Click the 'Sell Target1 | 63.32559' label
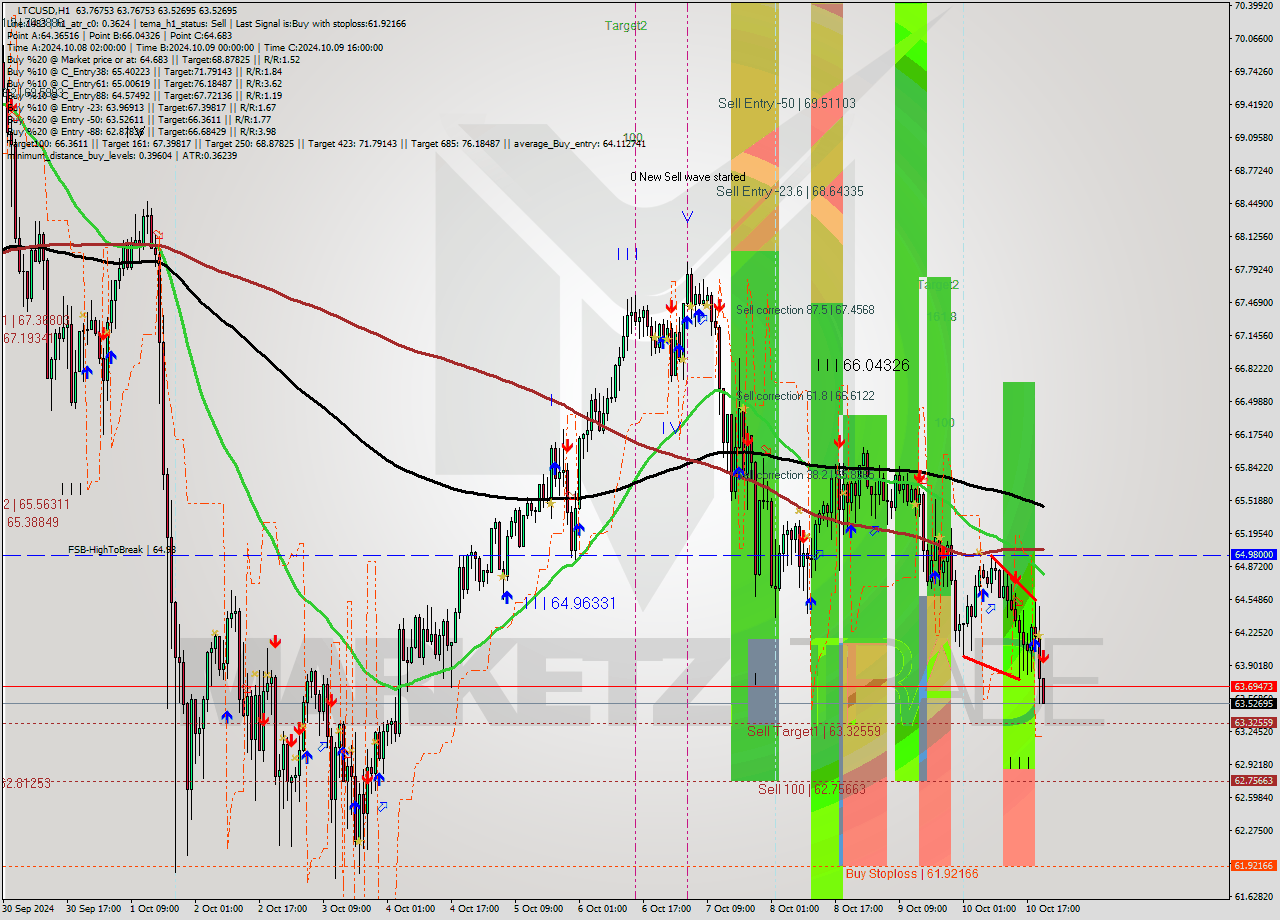1280x920 pixels. pyautogui.click(x=814, y=731)
